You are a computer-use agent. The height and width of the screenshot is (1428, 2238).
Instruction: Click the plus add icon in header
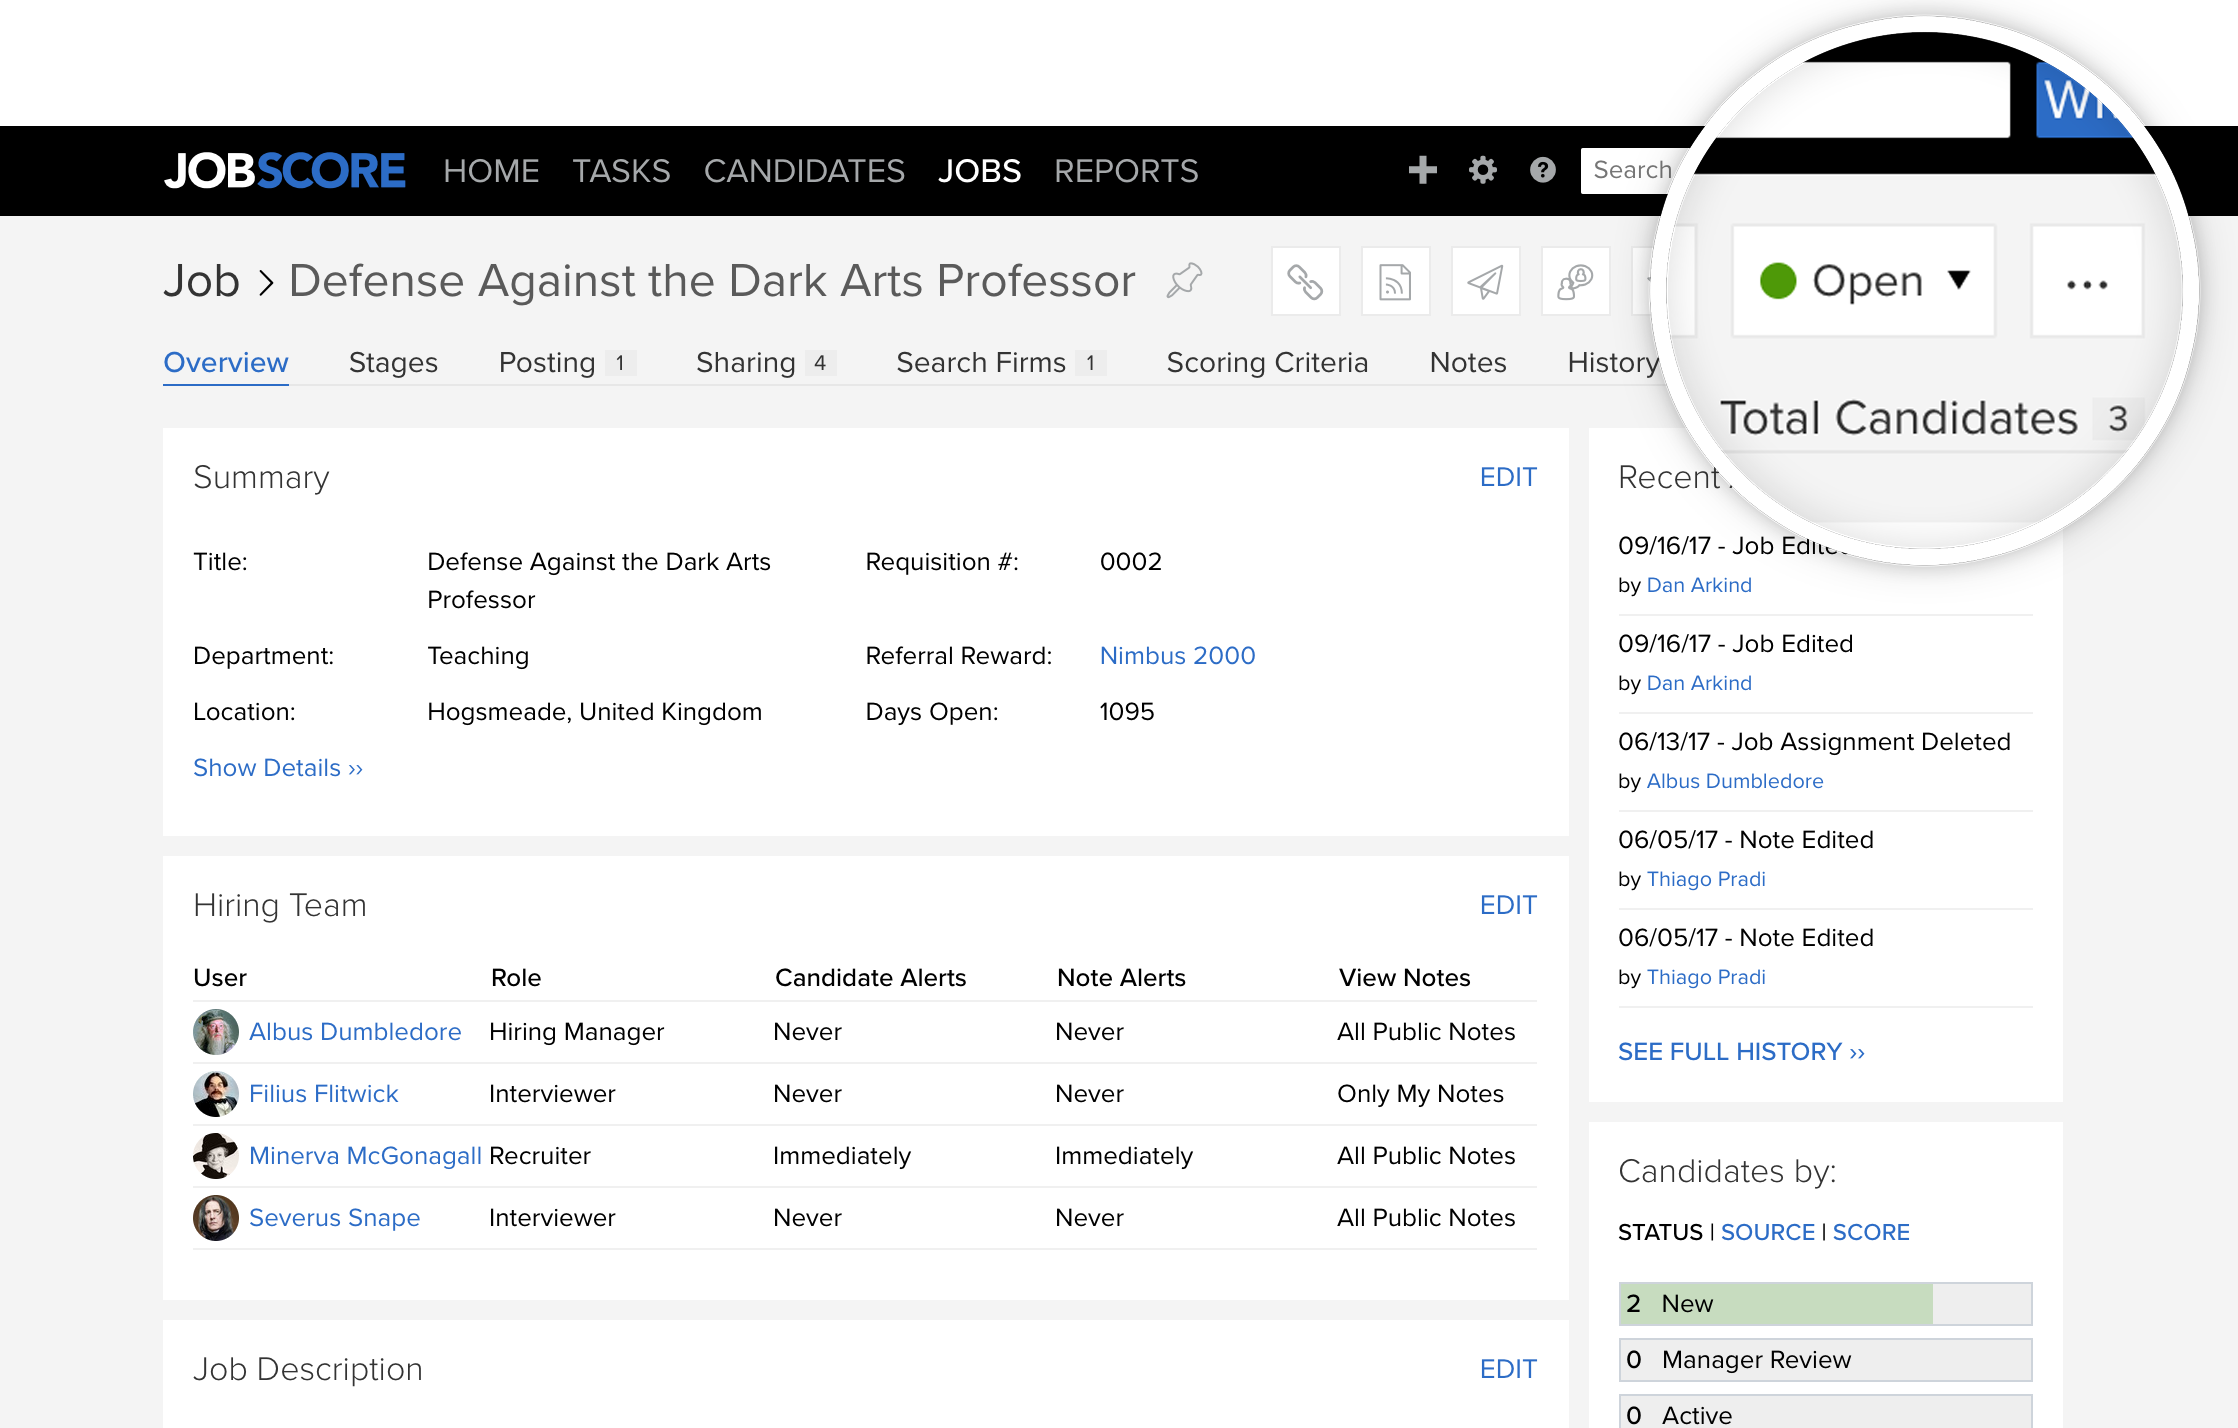coord(1422,170)
